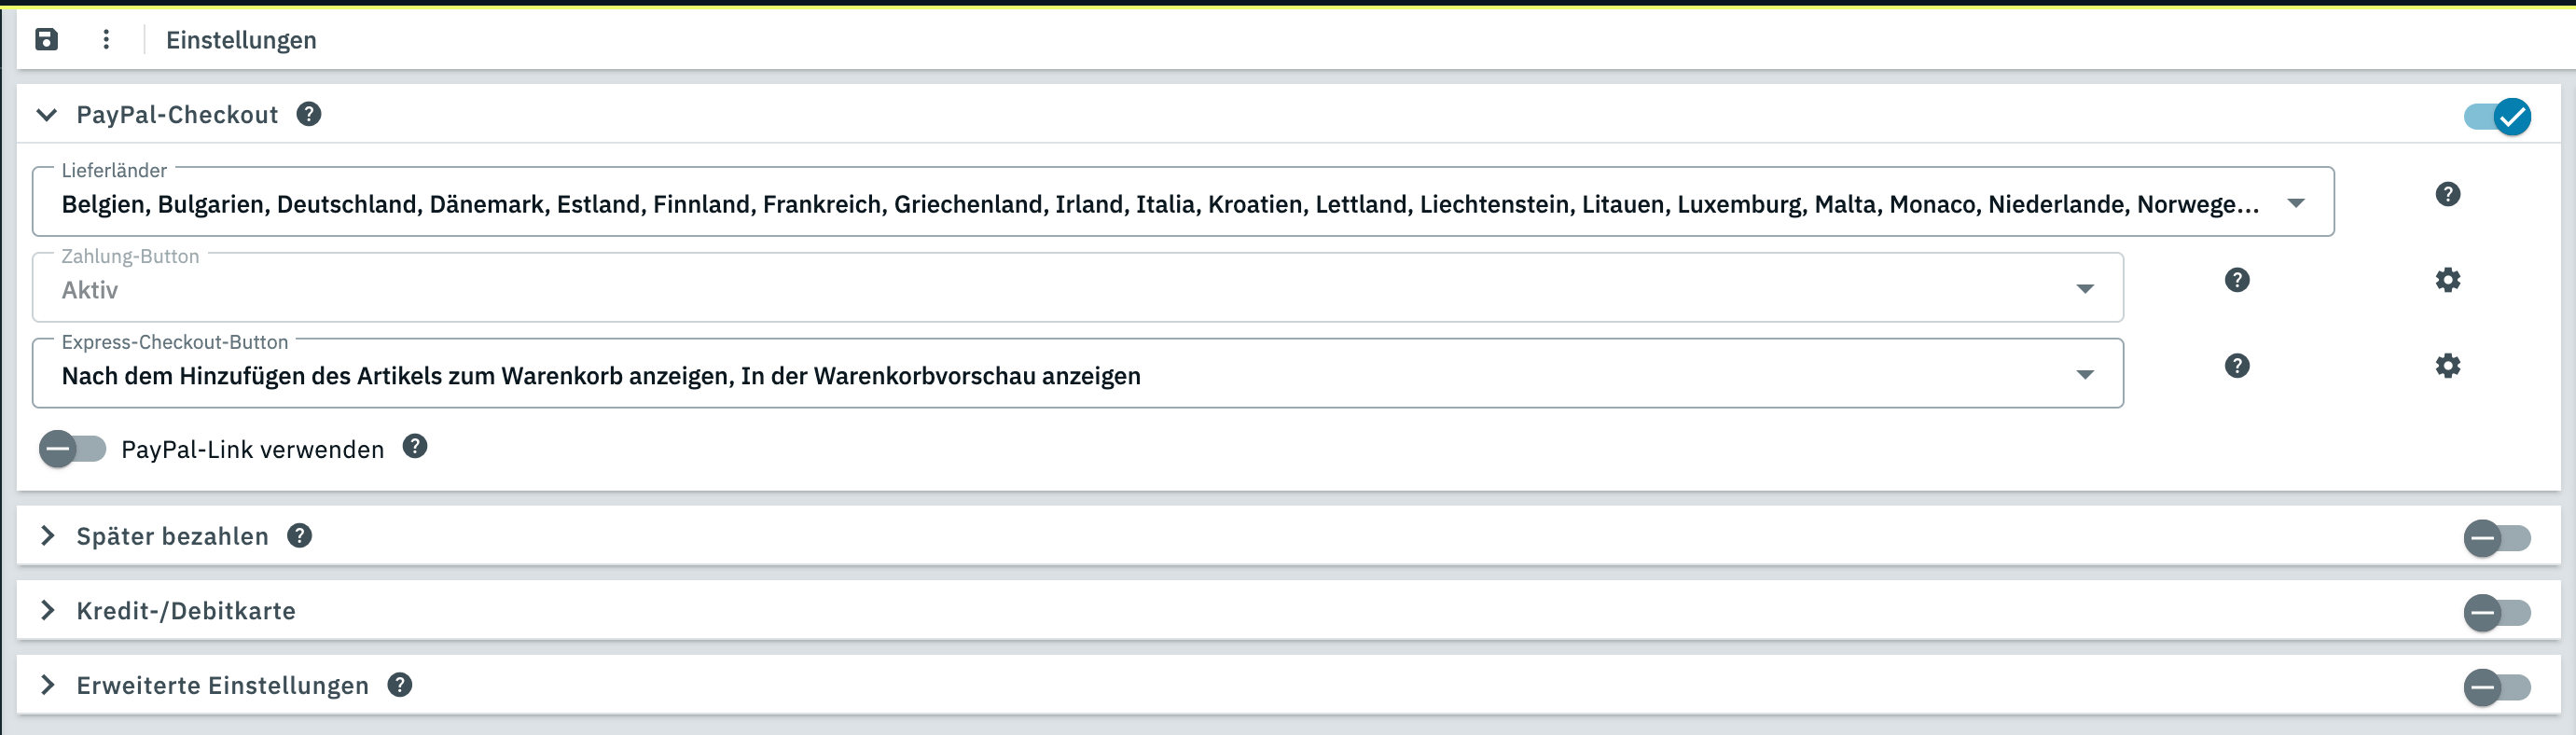The image size is (2576, 735).
Task: Disable the PayPal-Checkout toggle
Action: click(x=2497, y=117)
